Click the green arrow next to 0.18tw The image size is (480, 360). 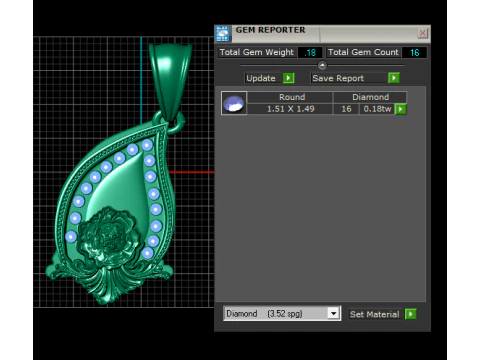click(401, 109)
